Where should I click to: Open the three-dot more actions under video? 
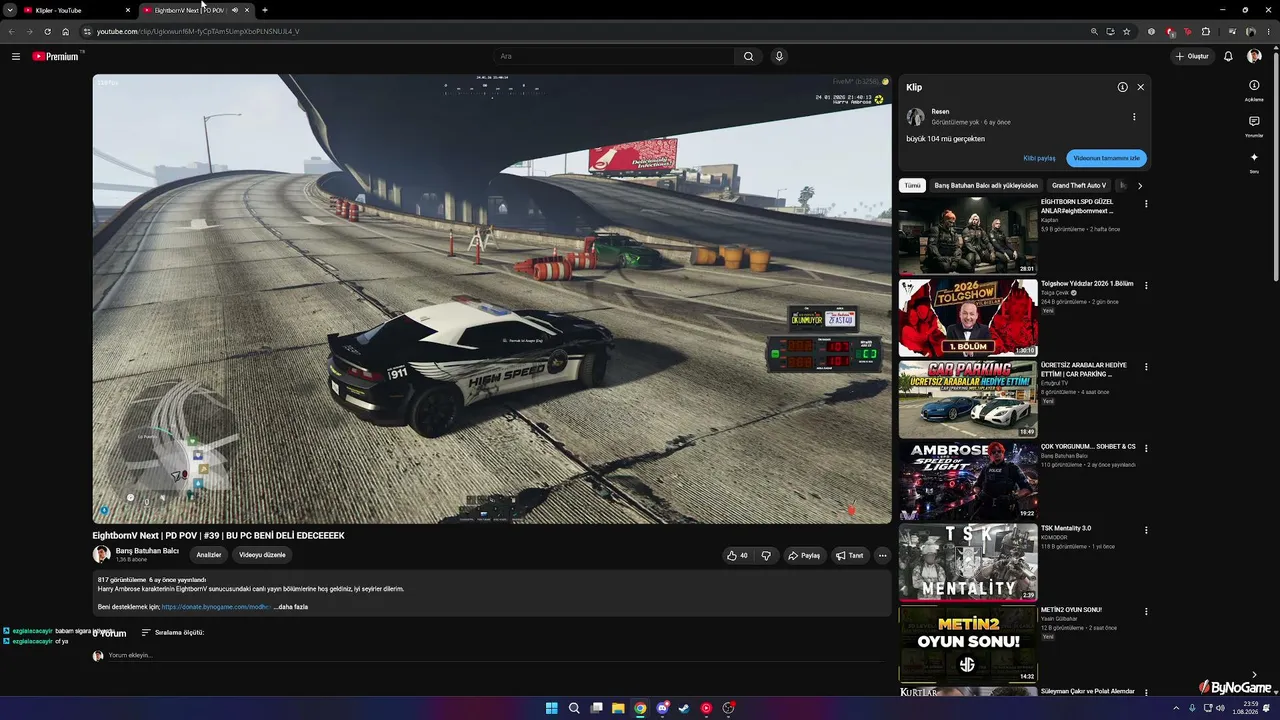click(x=882, y=555)
